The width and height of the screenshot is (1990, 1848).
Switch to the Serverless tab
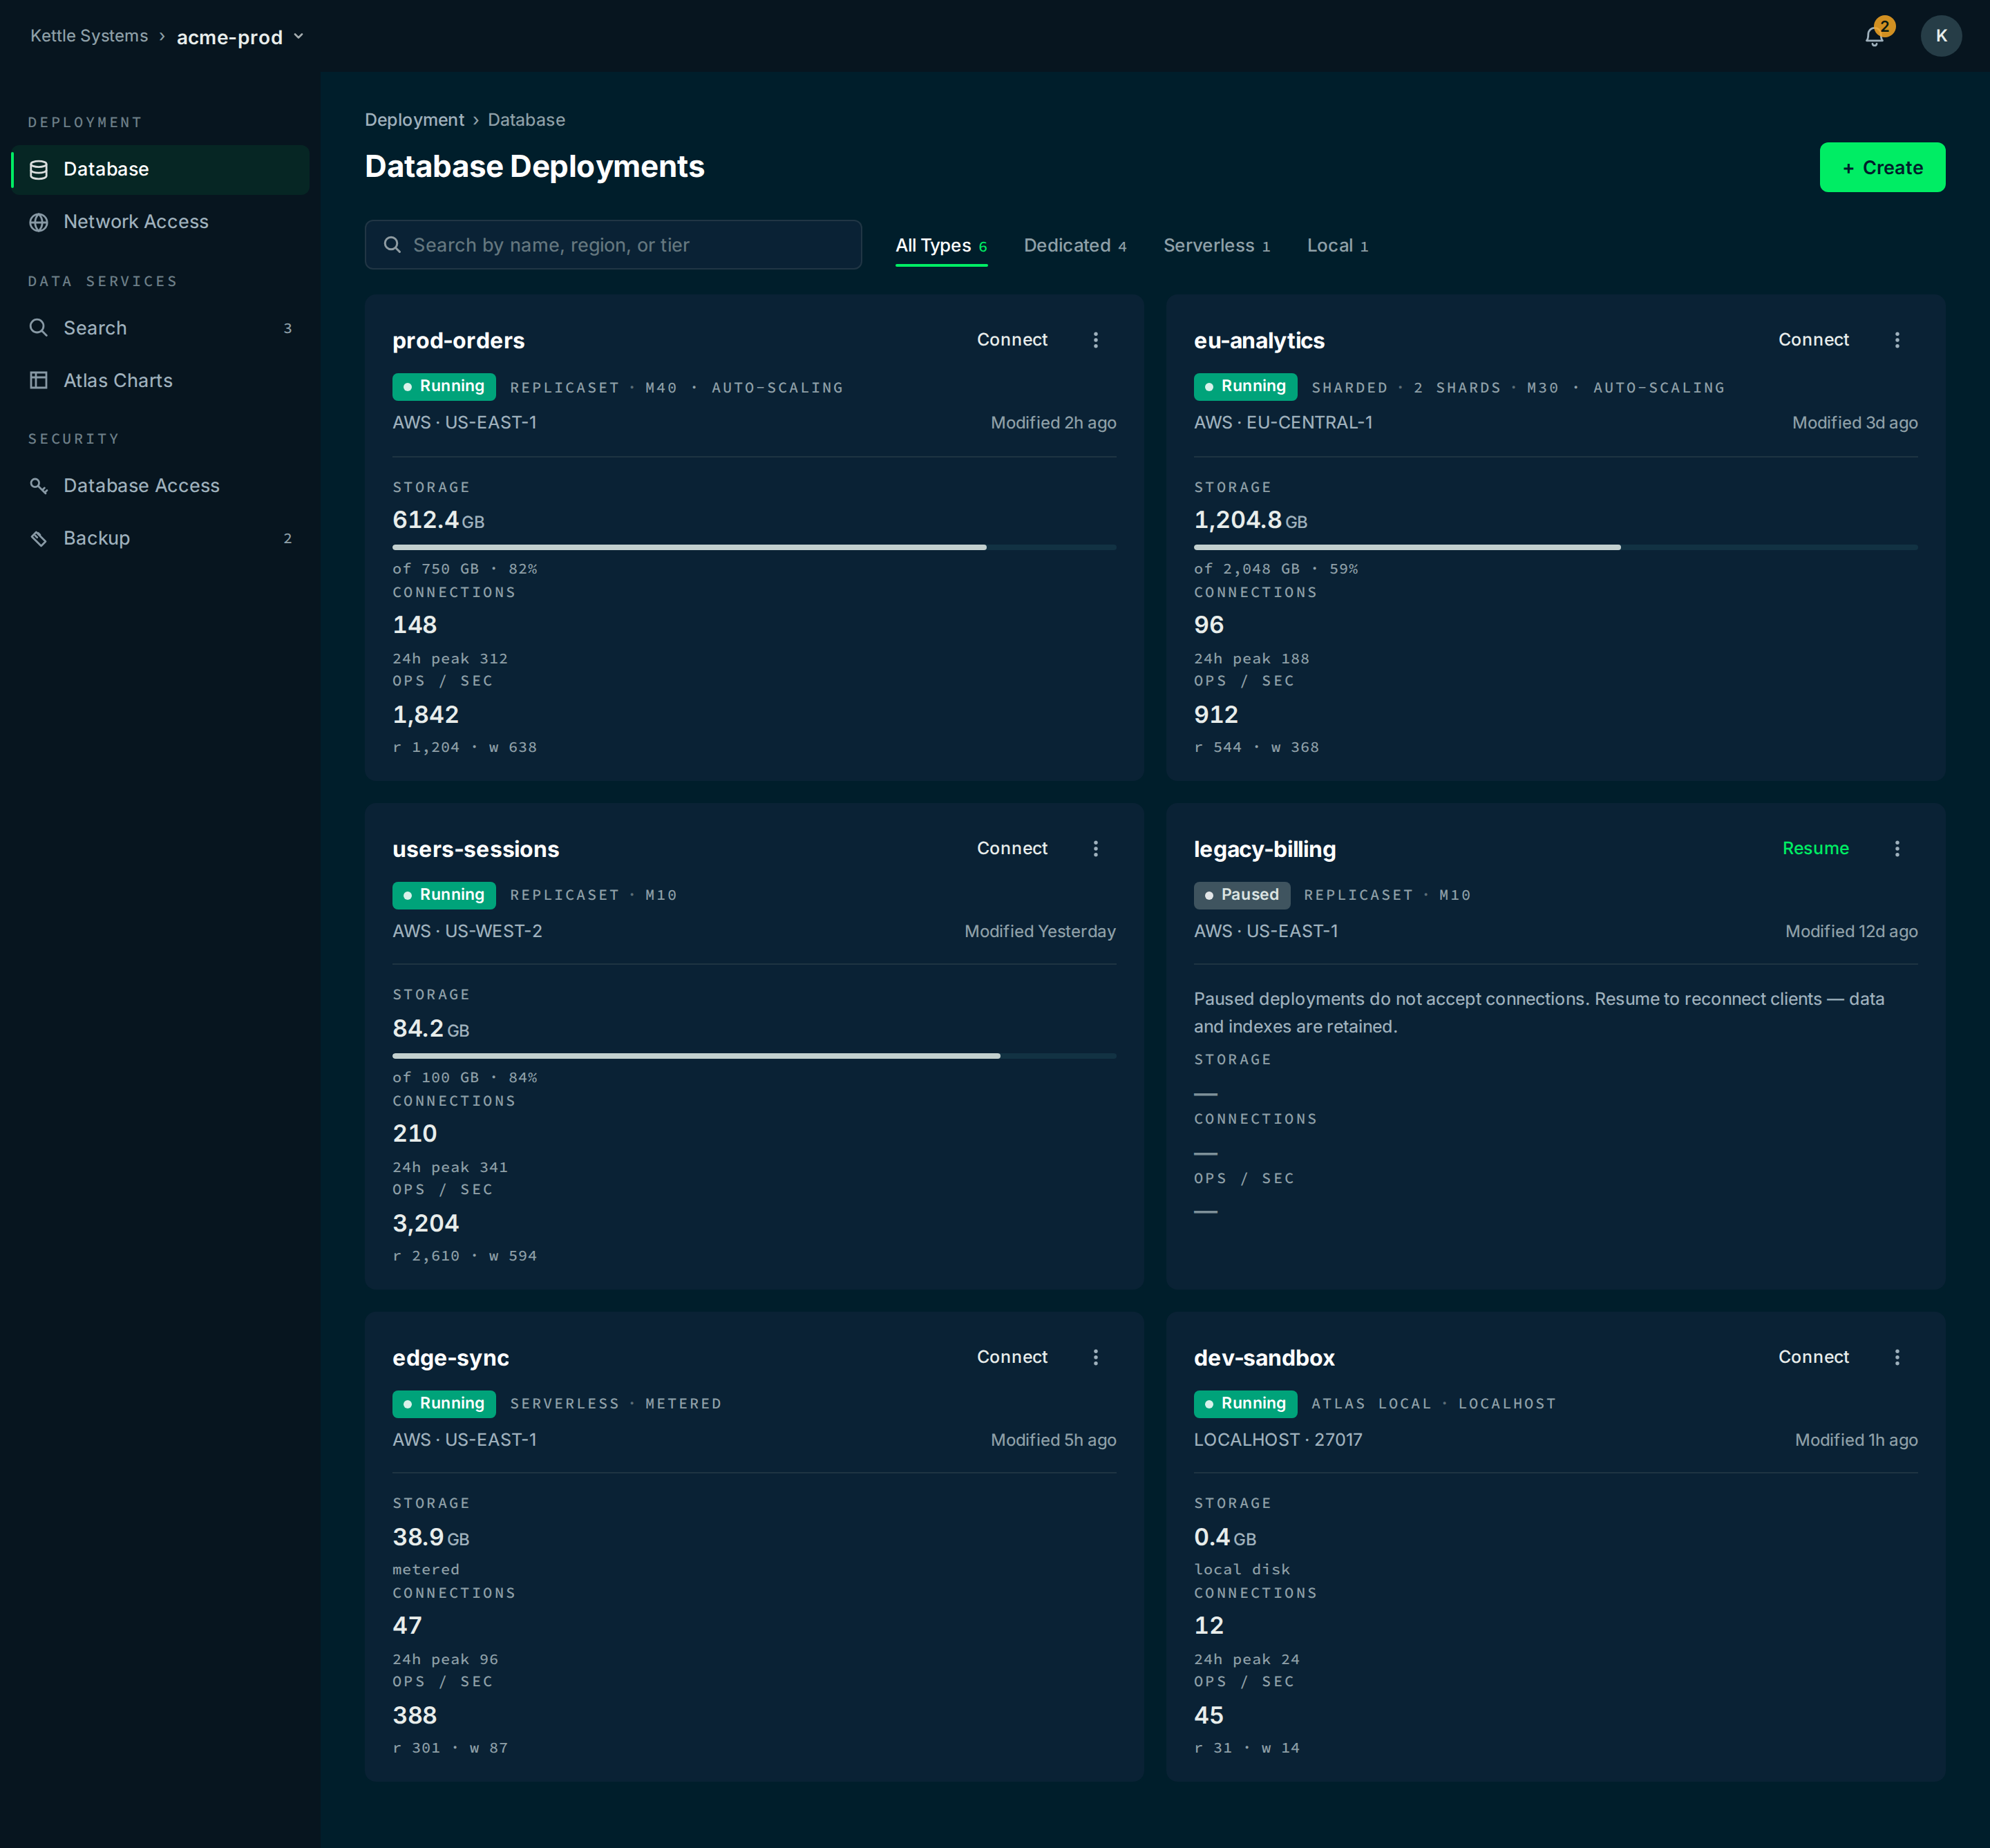(x=1217, y=246)
